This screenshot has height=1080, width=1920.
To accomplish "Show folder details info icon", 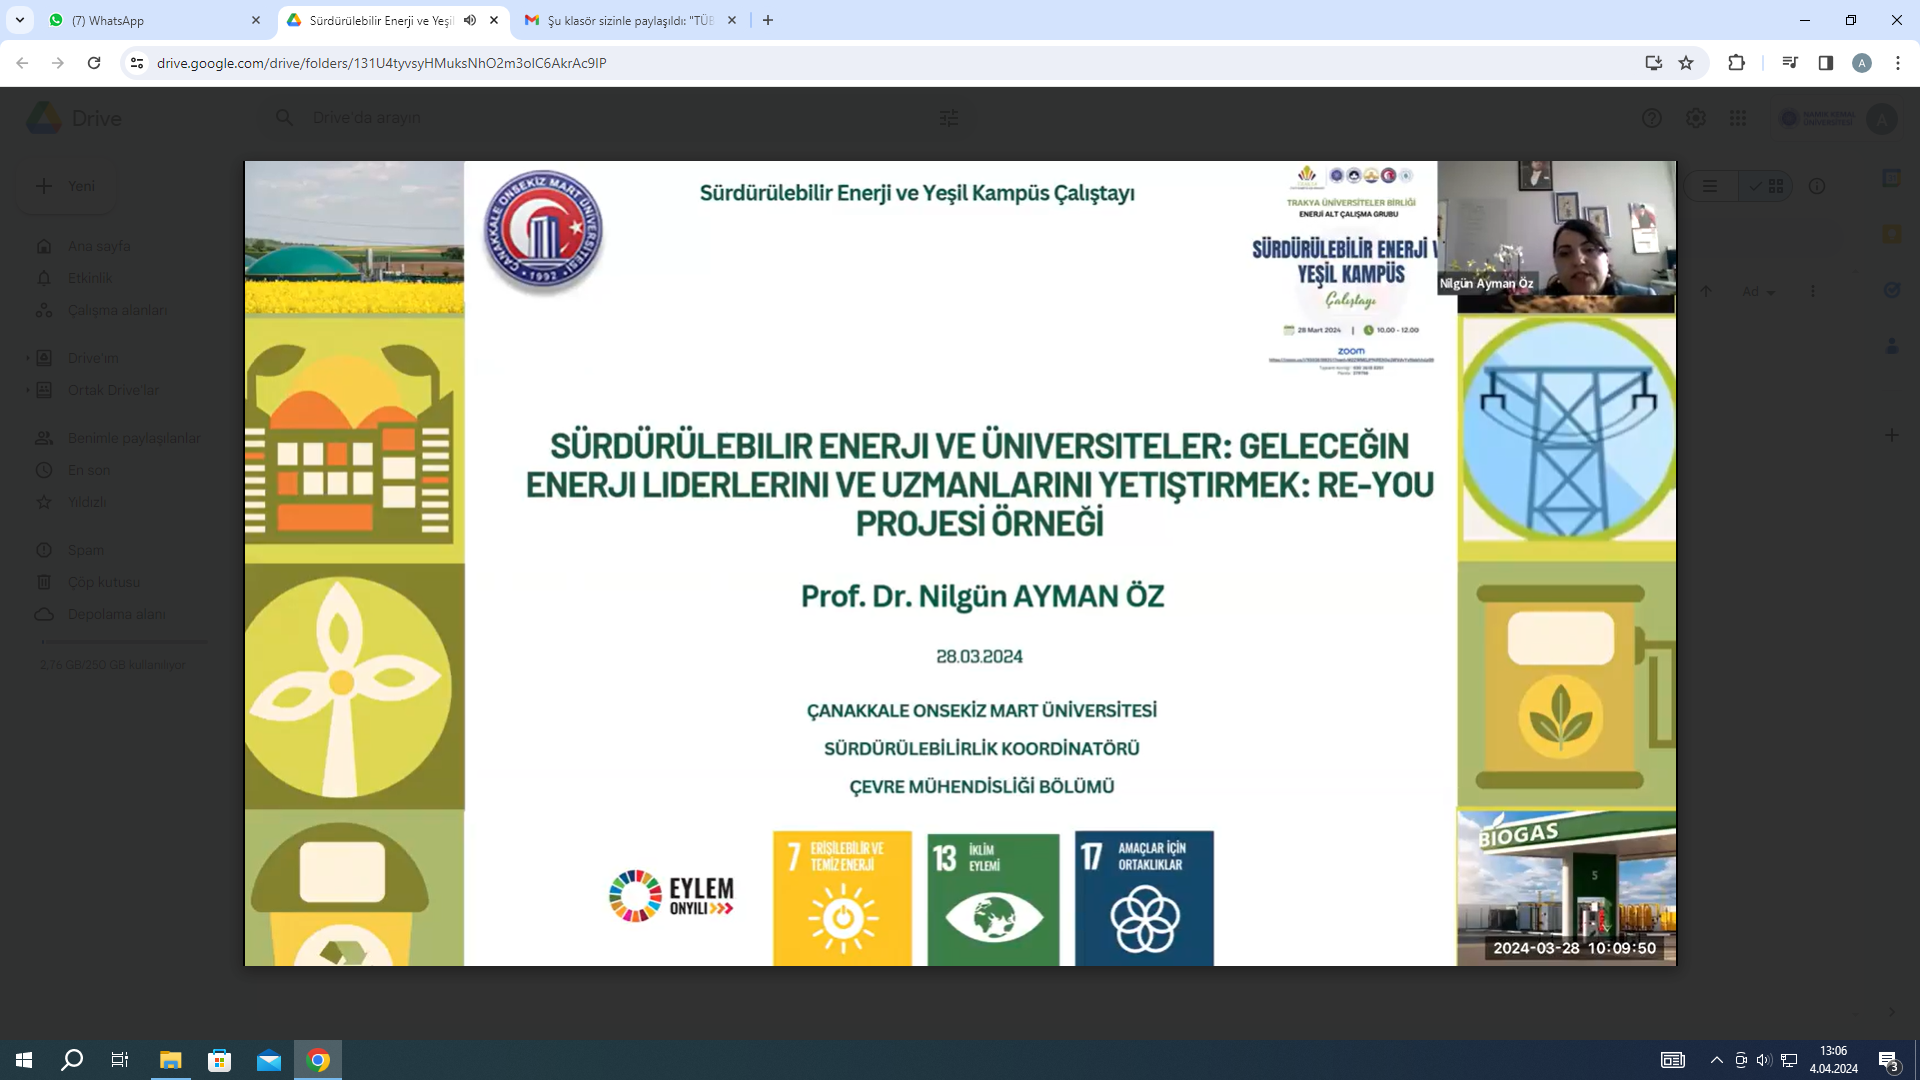I will point(1817,186).
